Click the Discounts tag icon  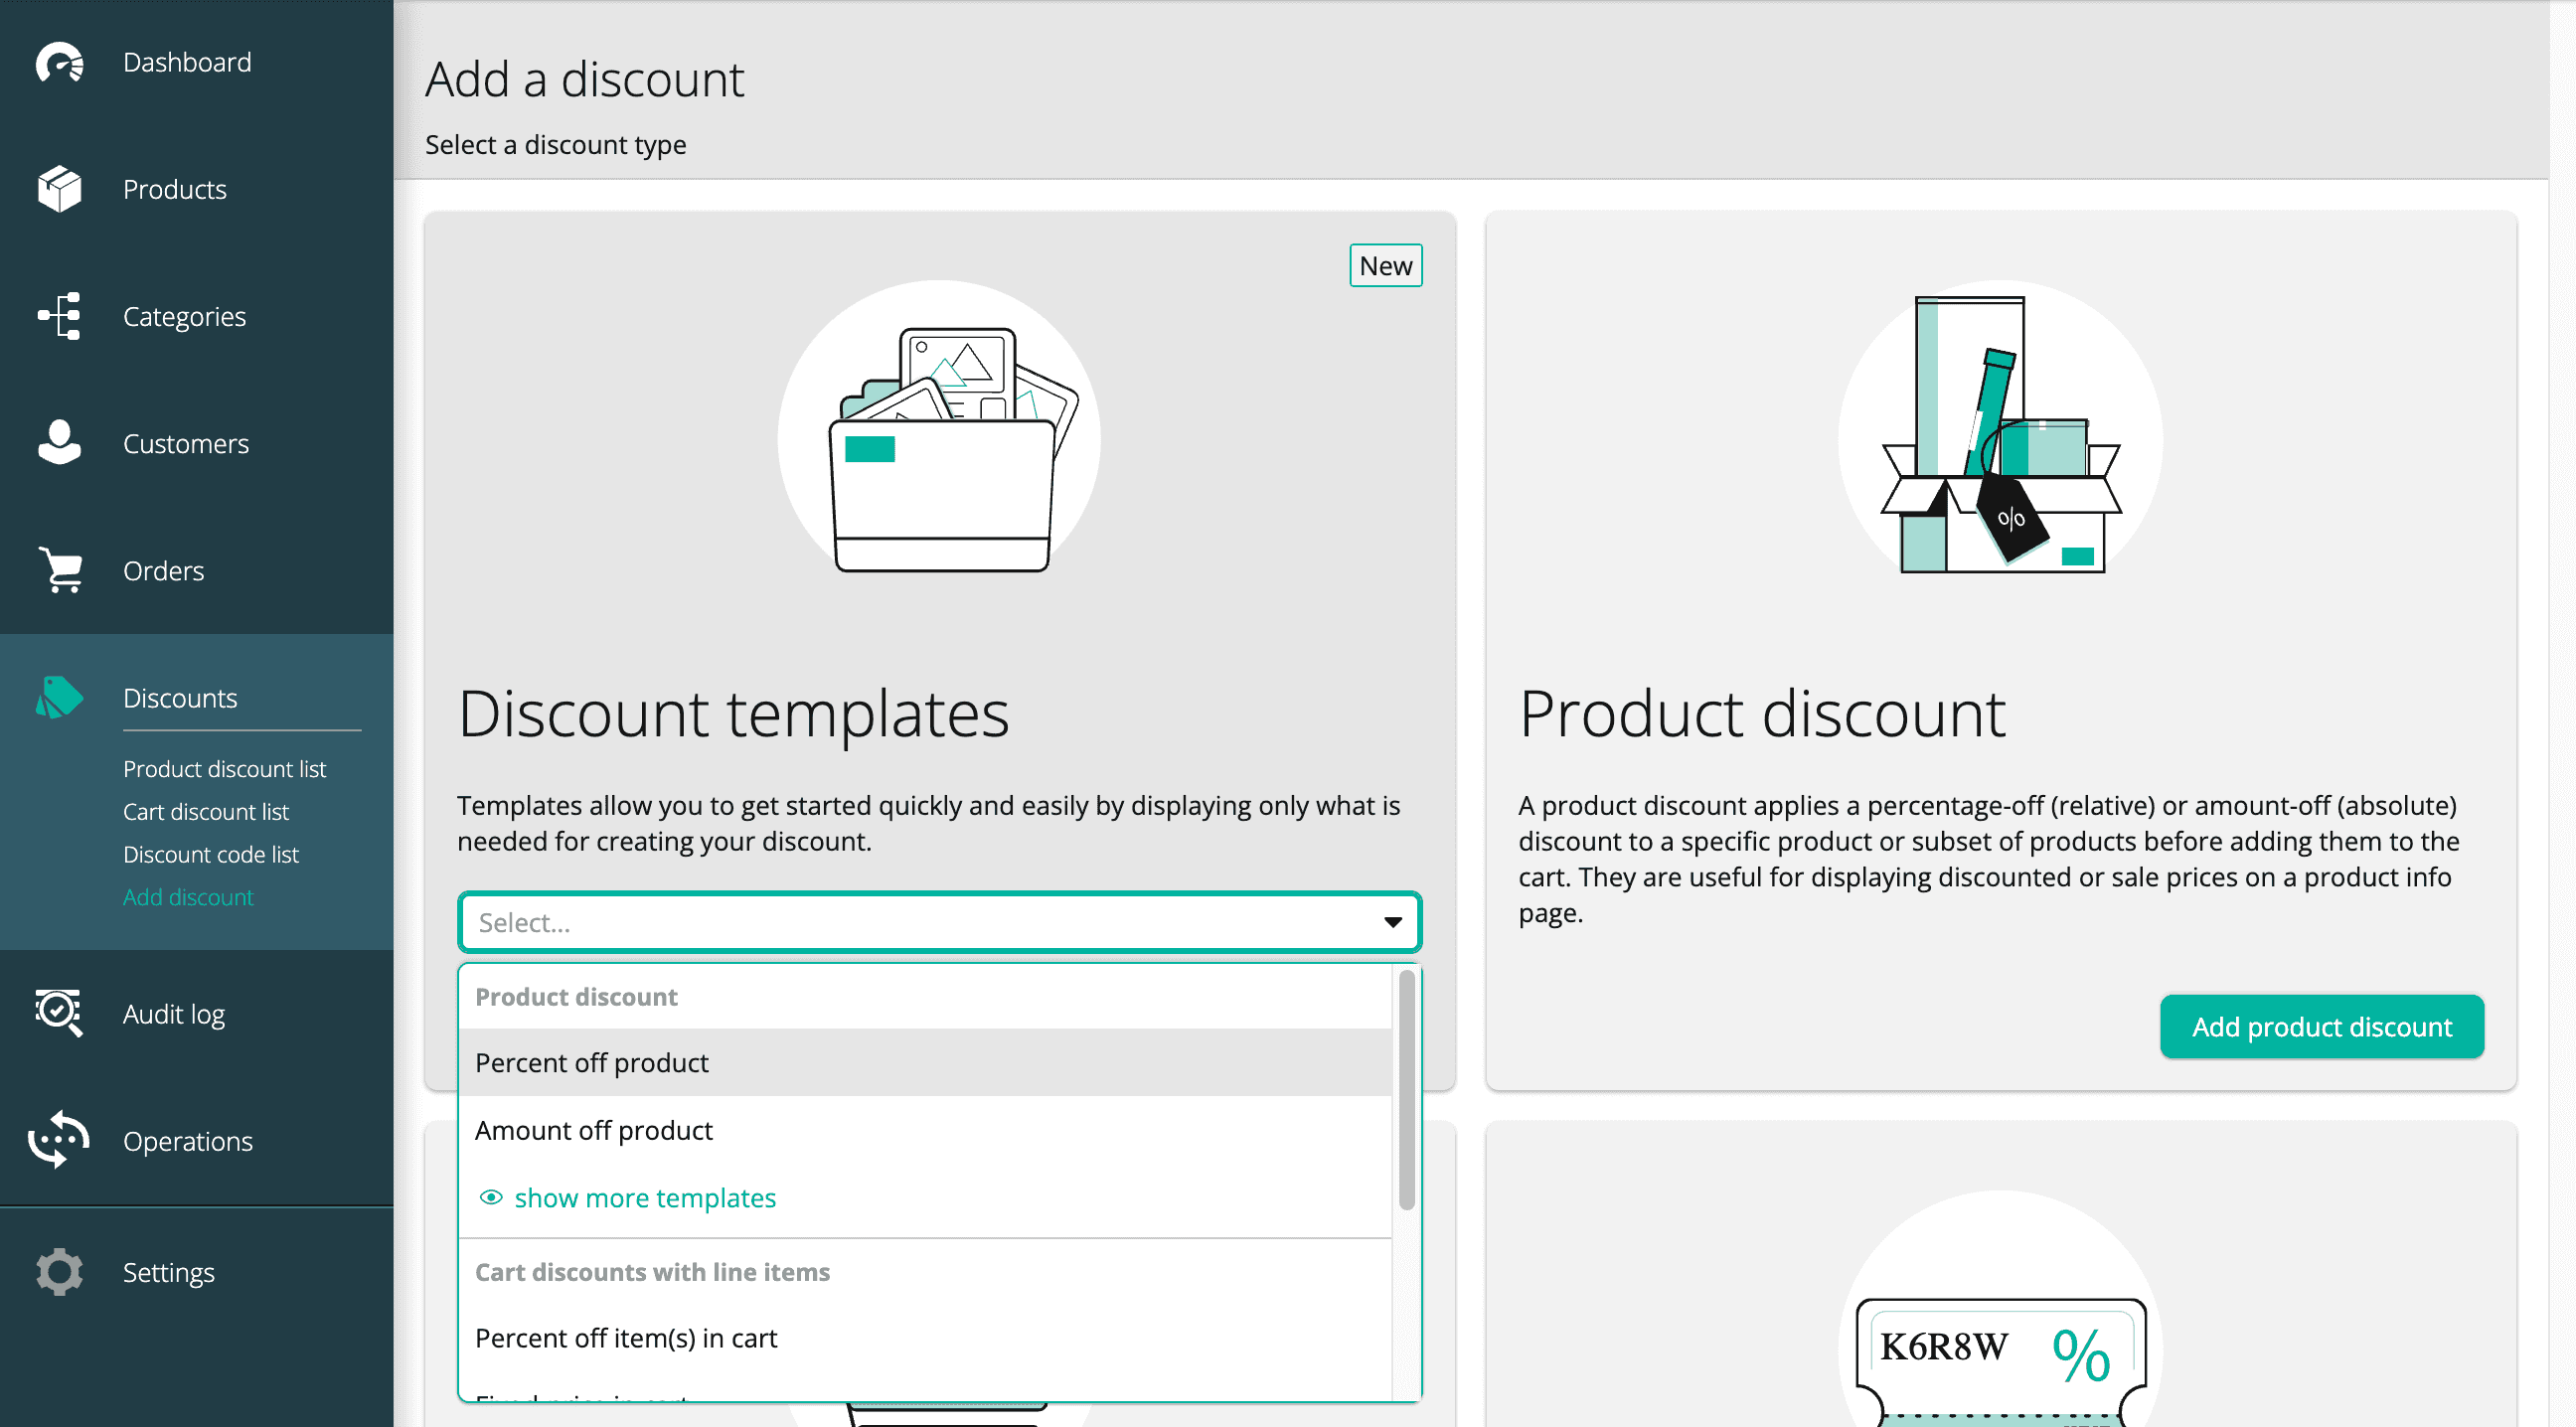click(59, 697)
